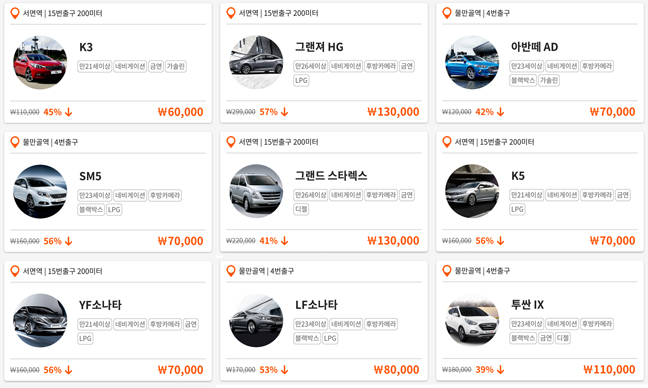Click the ₩110,000 price on the 투싼 IX card
Image resolution: width=648 pixels, height=388 pixels.
coord(609,370)
